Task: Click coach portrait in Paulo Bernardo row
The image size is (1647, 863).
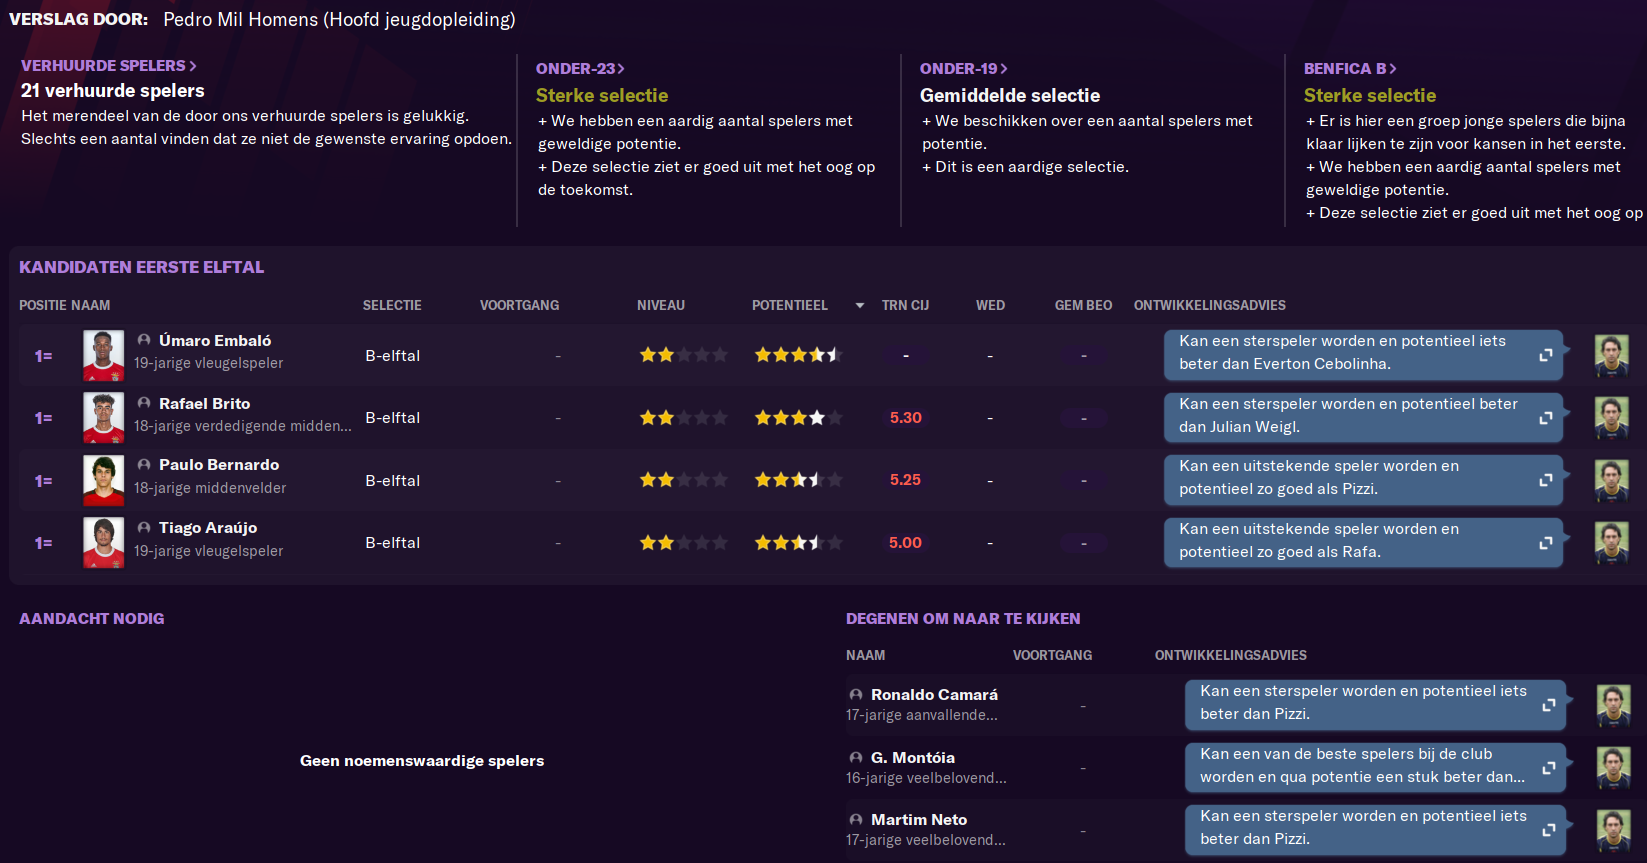Action: click(1611, 481)
